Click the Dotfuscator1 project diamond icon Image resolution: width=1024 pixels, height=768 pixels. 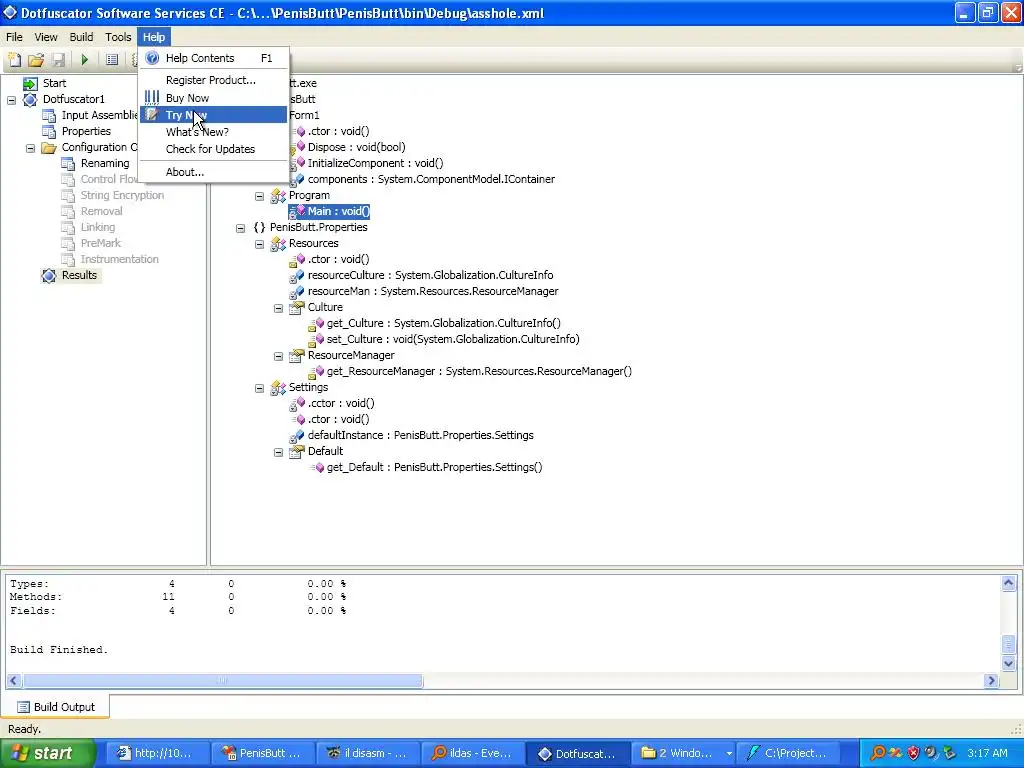[30, 99]
